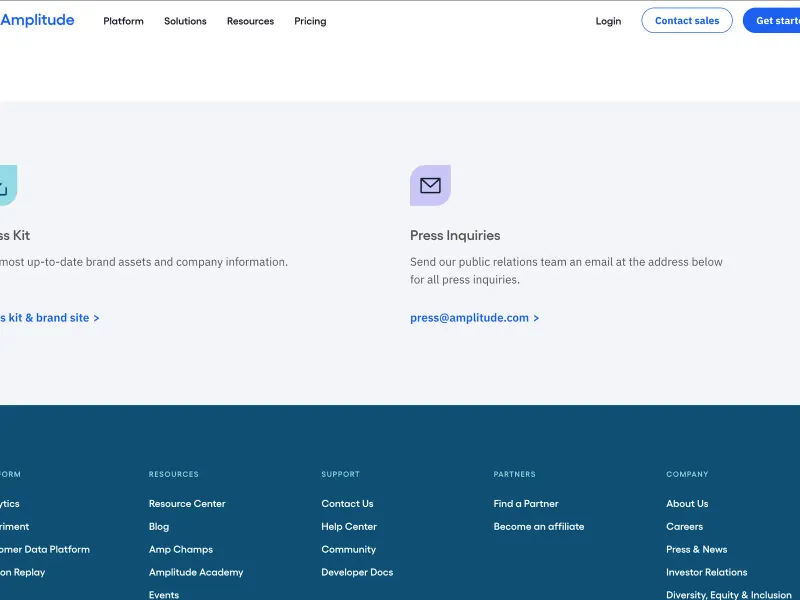Click the Press Inquiries envelope icon
Screen dimensions: 800x600
pyautogui.click(x=430, y=185)
